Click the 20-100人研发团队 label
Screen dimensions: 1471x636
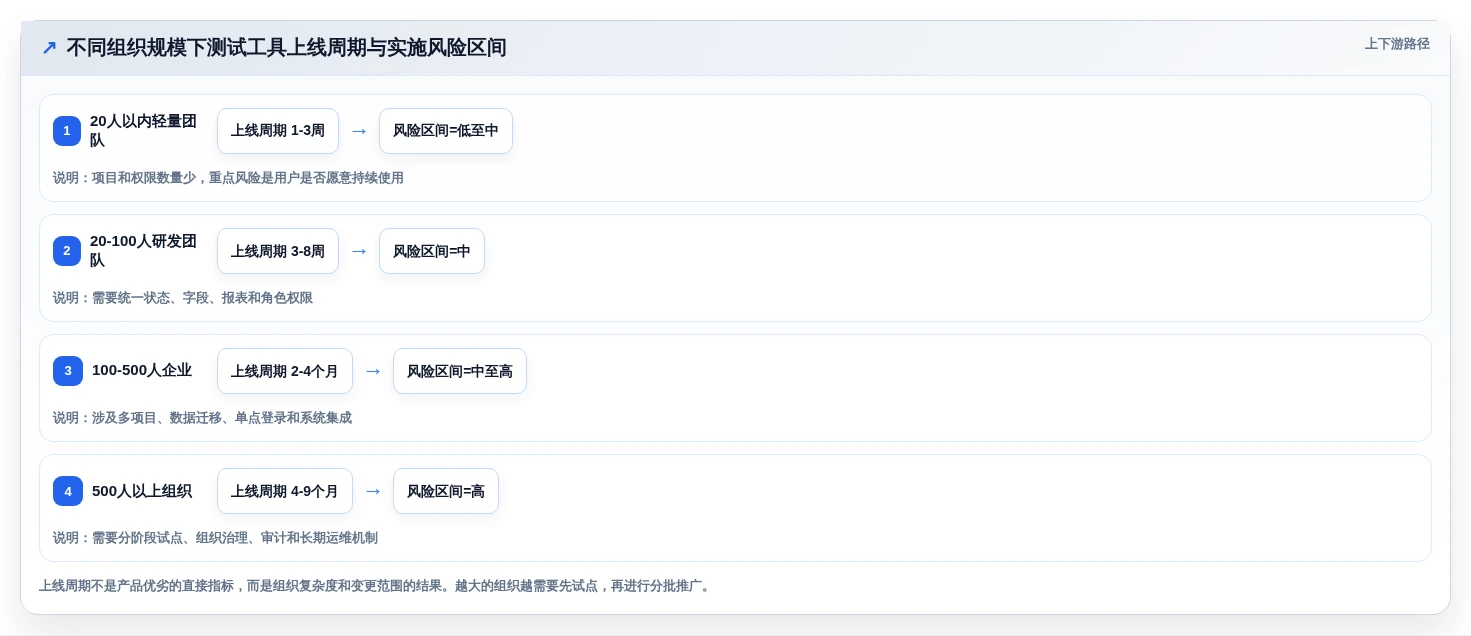tap(144, 251)
